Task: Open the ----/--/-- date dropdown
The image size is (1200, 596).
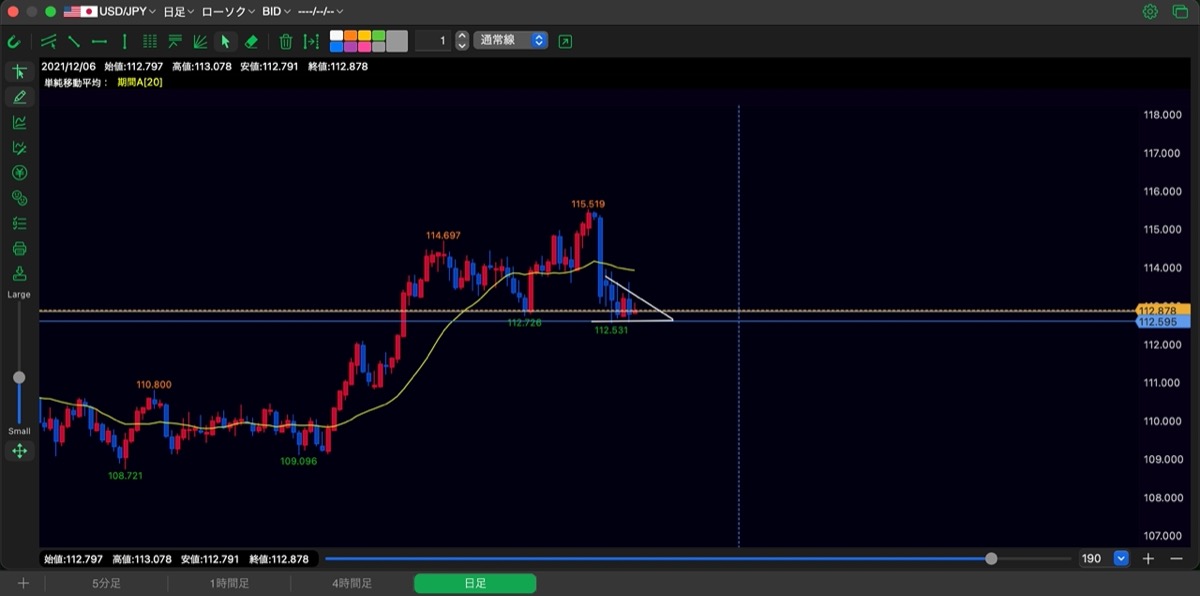Action: [x=320, y=12]
